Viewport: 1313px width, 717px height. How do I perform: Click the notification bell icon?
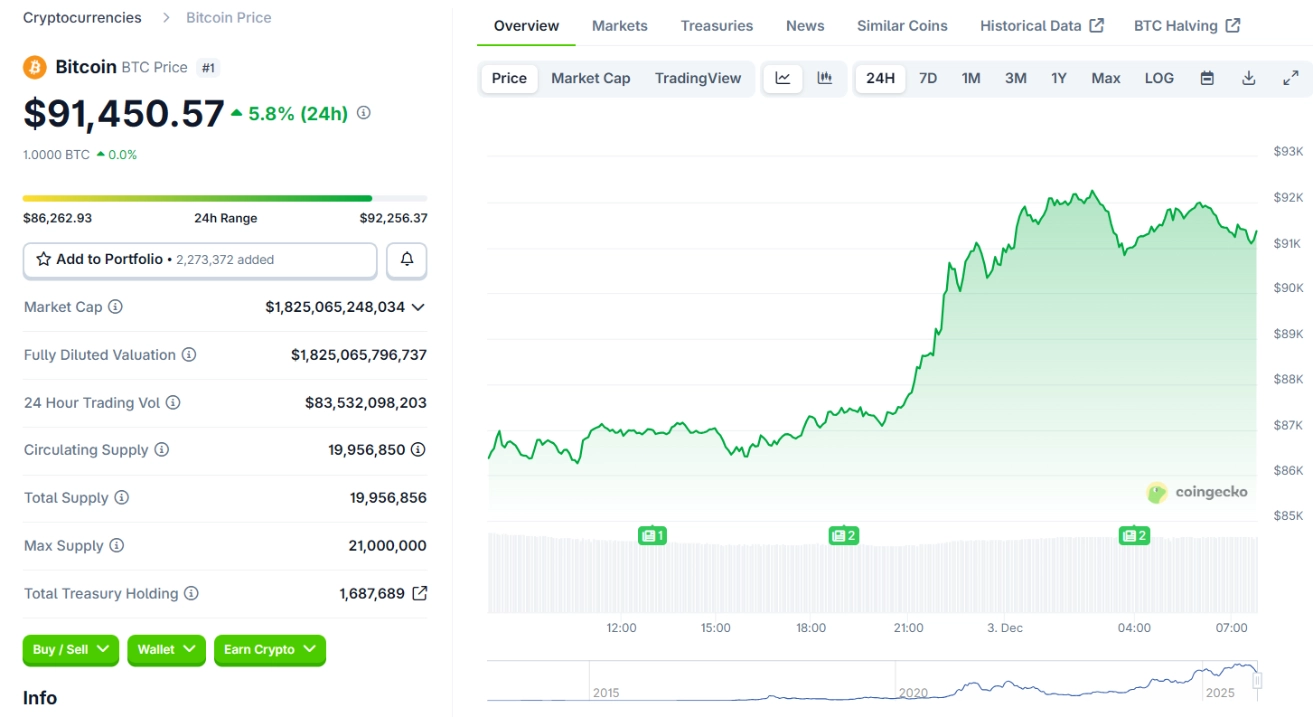(407, 259)
